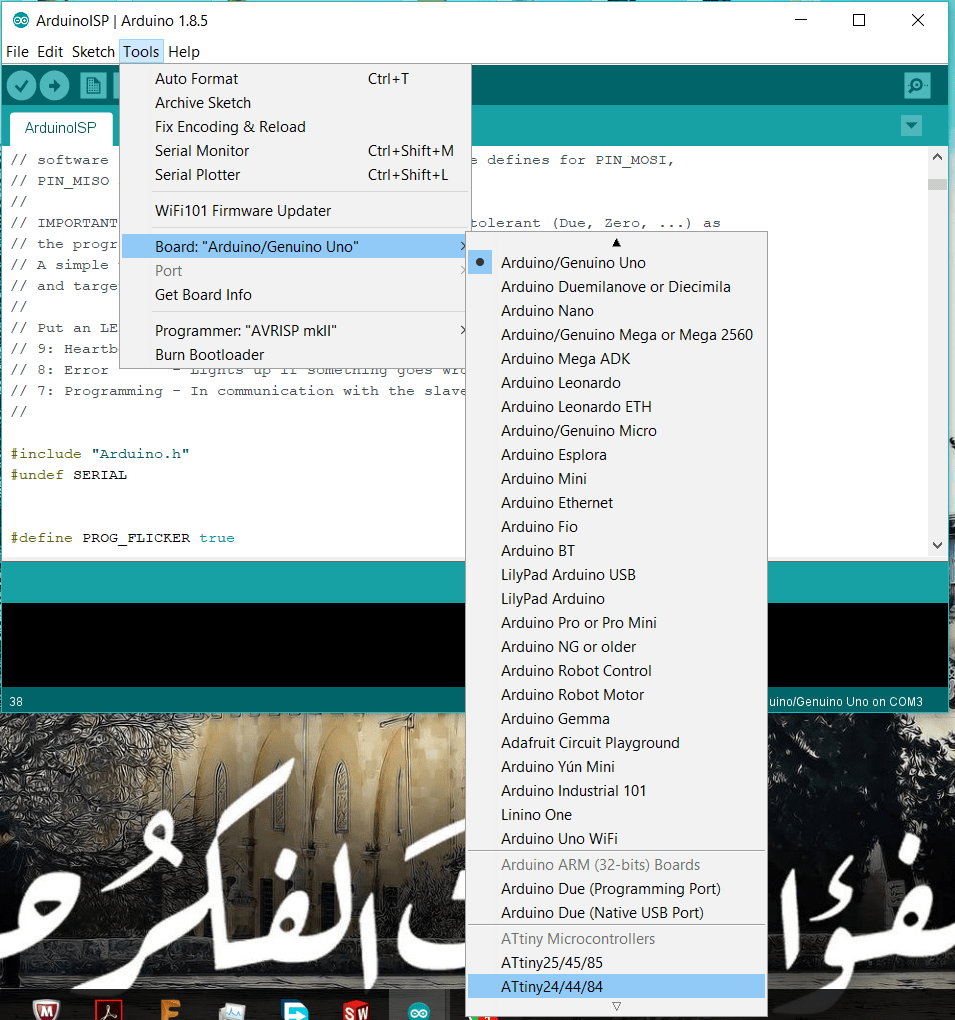Choose Archive Sketch menu entry

[295, 103]
